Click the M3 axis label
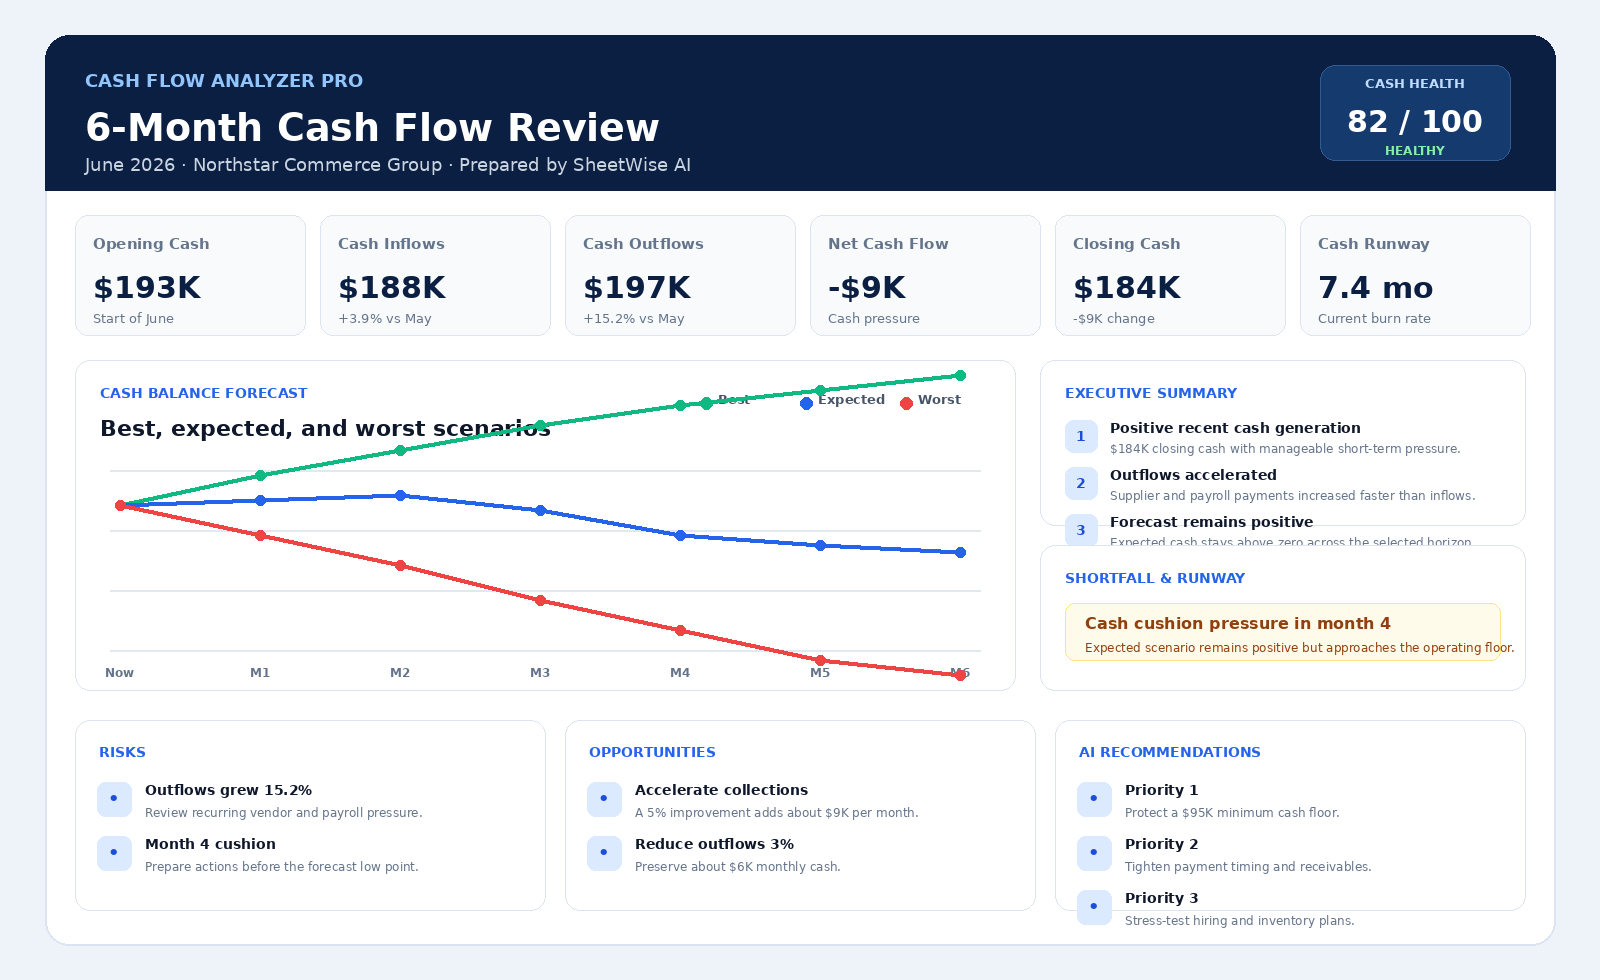The width and height of the screenshot is (1600, 980). 540,673
